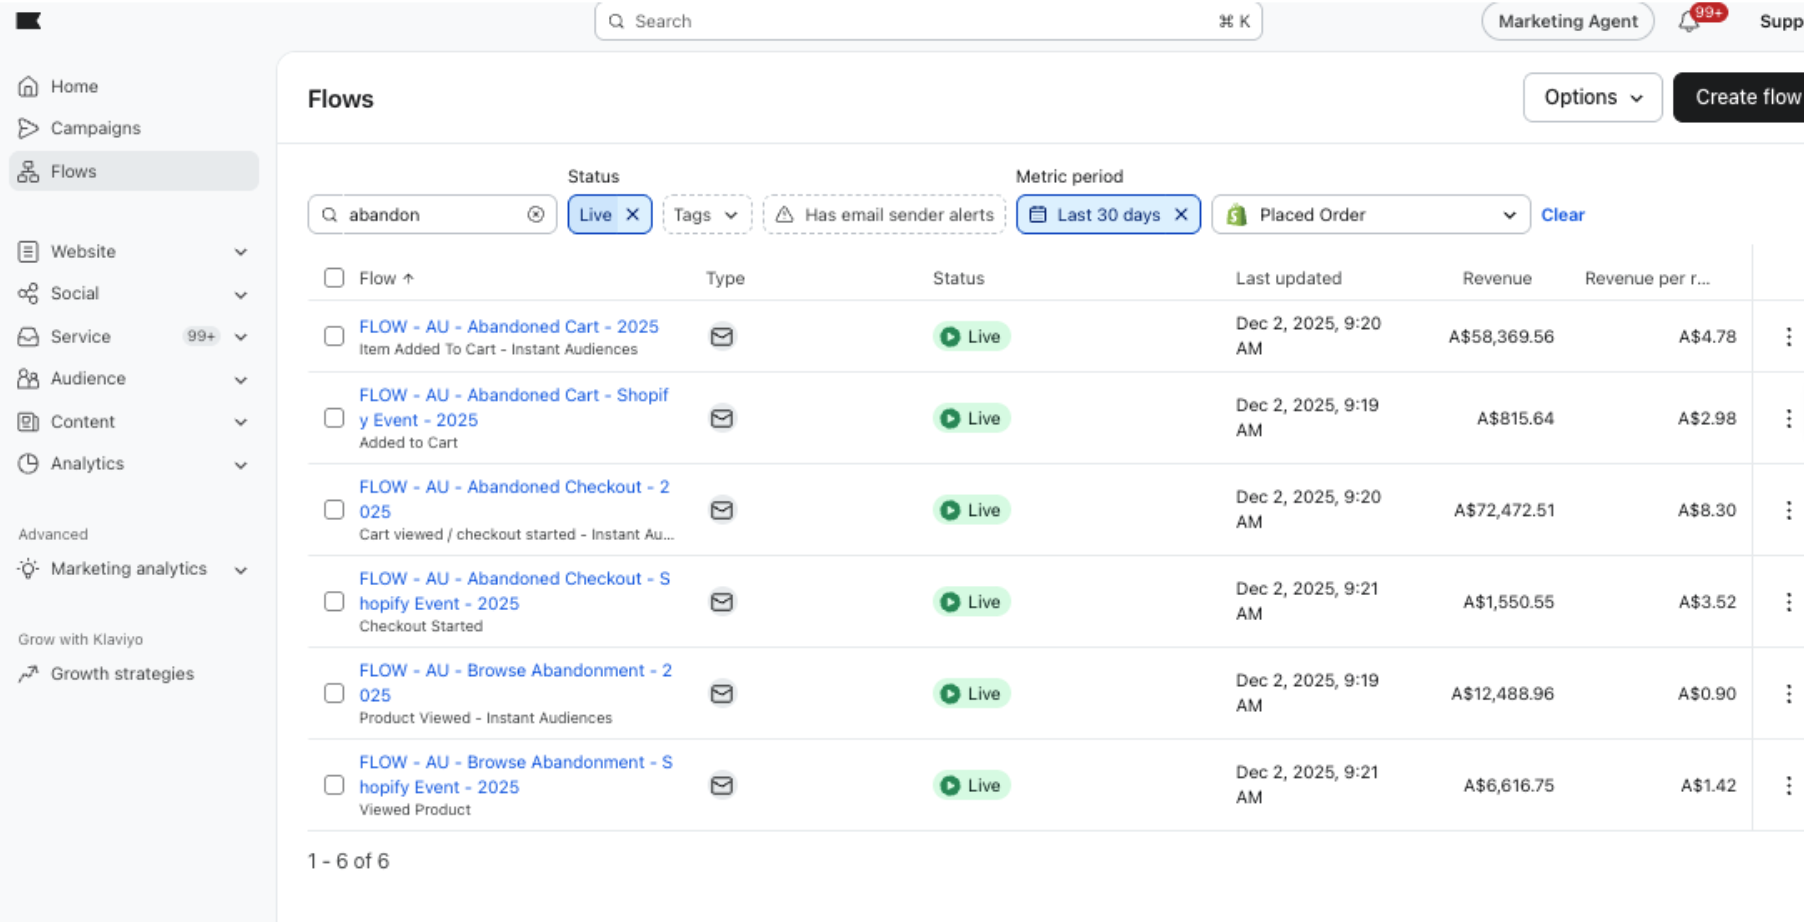The height and width of the screenshot is (922, 1804).
Task: Tick checkbox for Abandoned Checkout - Shopify Event flow
Action: [334, 602]
